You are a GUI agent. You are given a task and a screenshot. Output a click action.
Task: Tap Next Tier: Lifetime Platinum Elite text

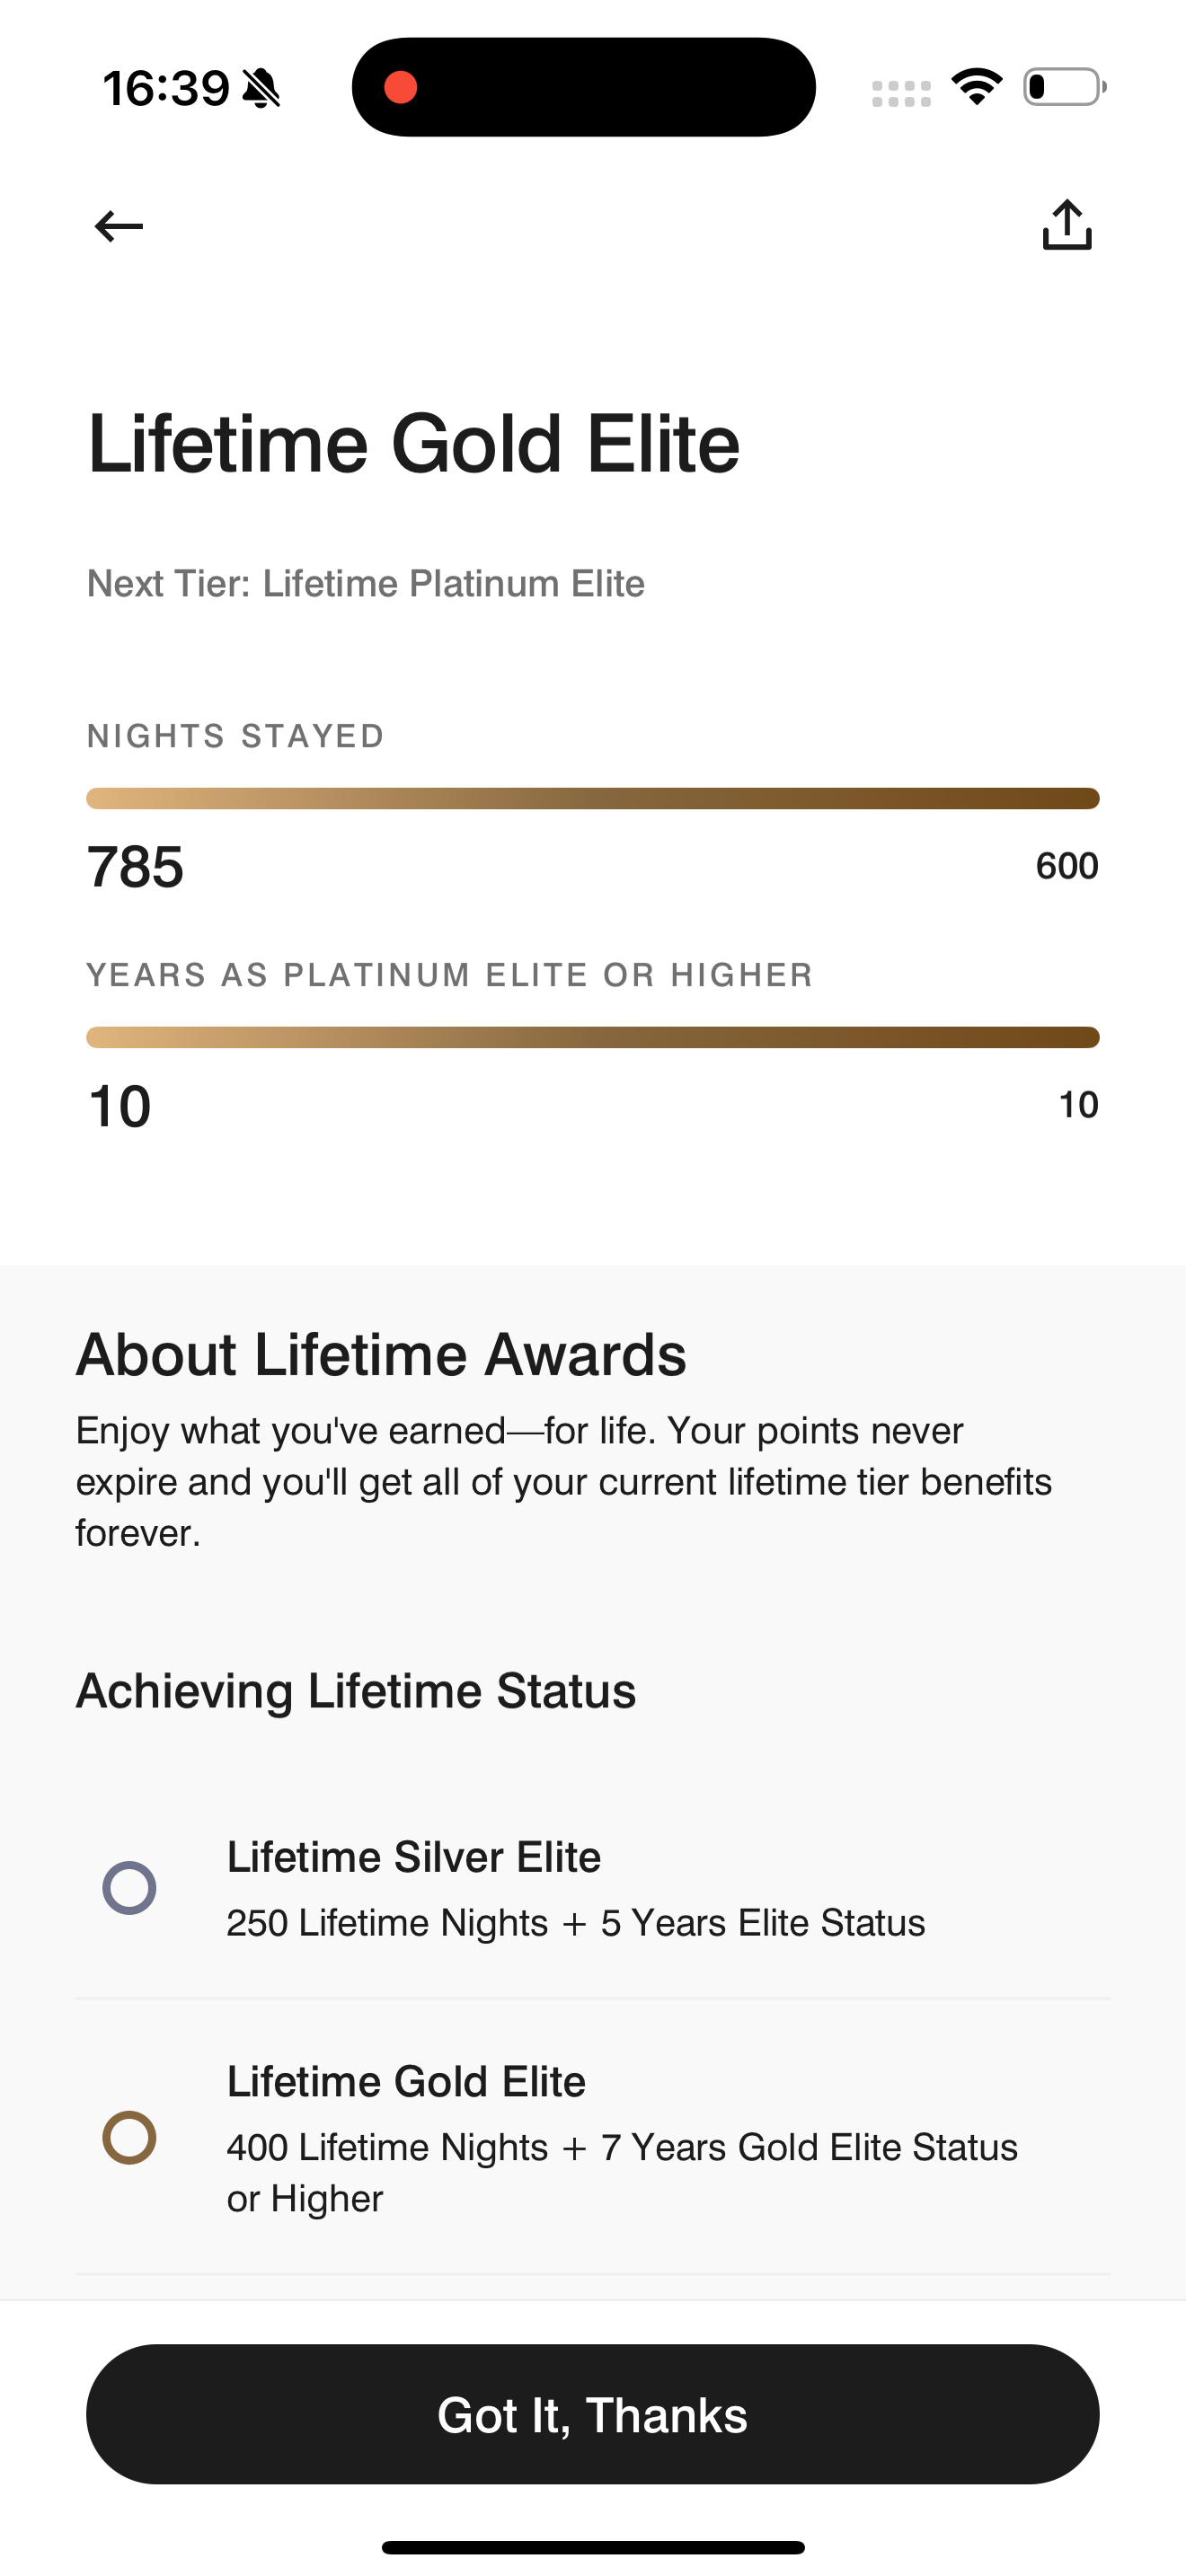366,583
